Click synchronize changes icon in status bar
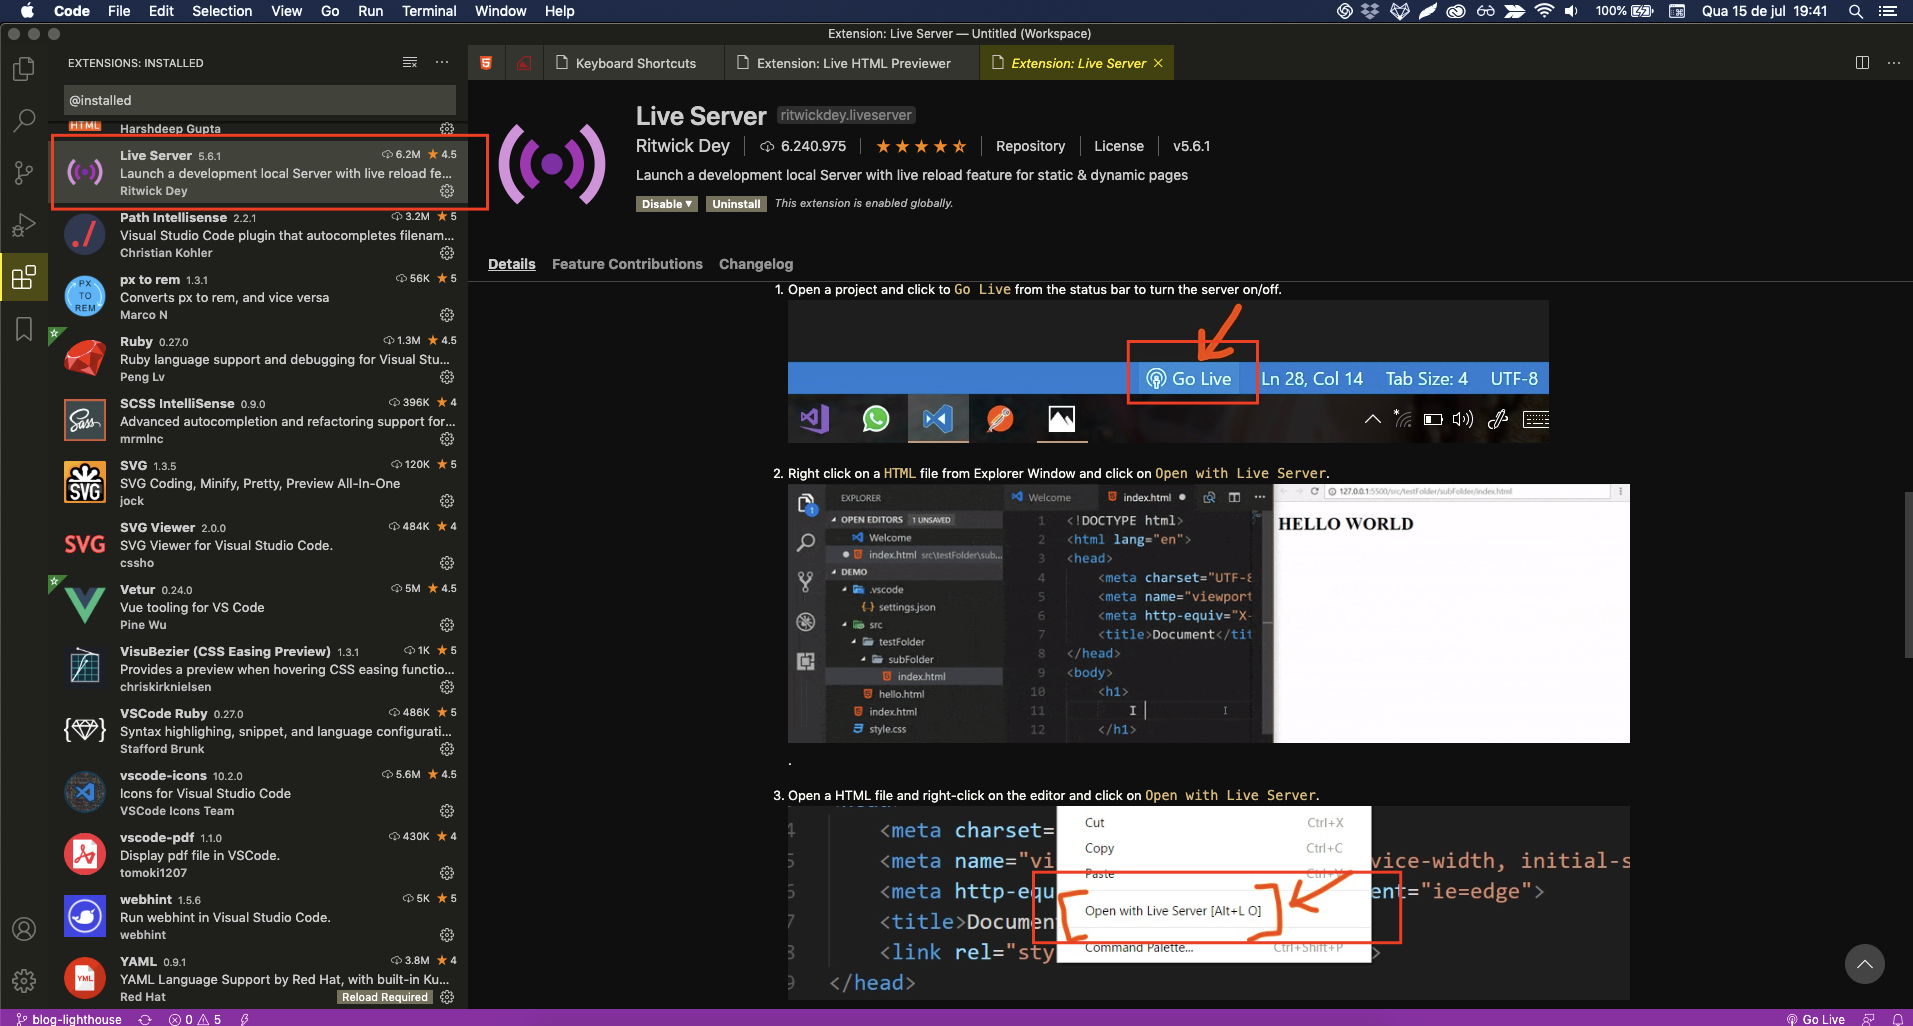Image resolution: width=1913 pixels, height=1026 pixels. pyautogui.click(x=145, y=1019)
